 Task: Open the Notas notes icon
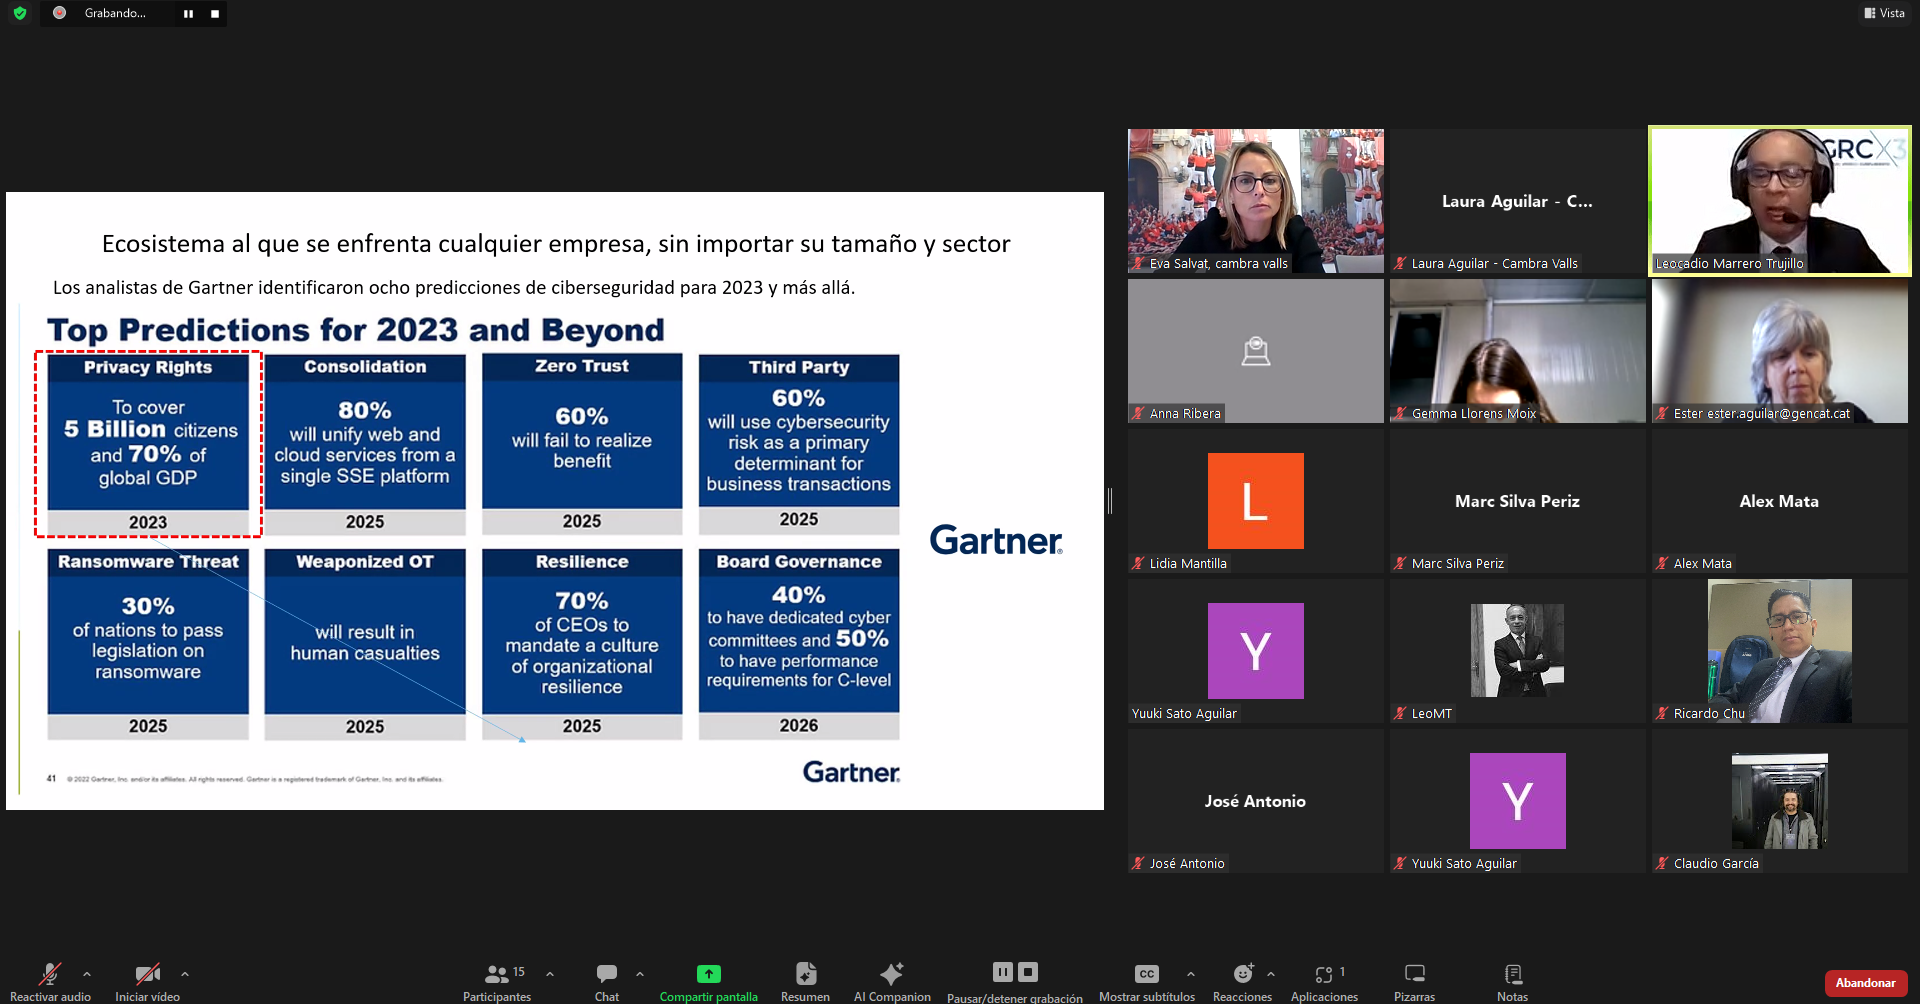[1512, 974]
